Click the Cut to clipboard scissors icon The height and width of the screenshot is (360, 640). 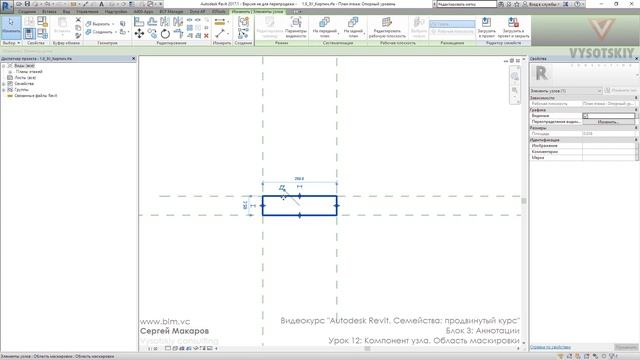point(78,20)
